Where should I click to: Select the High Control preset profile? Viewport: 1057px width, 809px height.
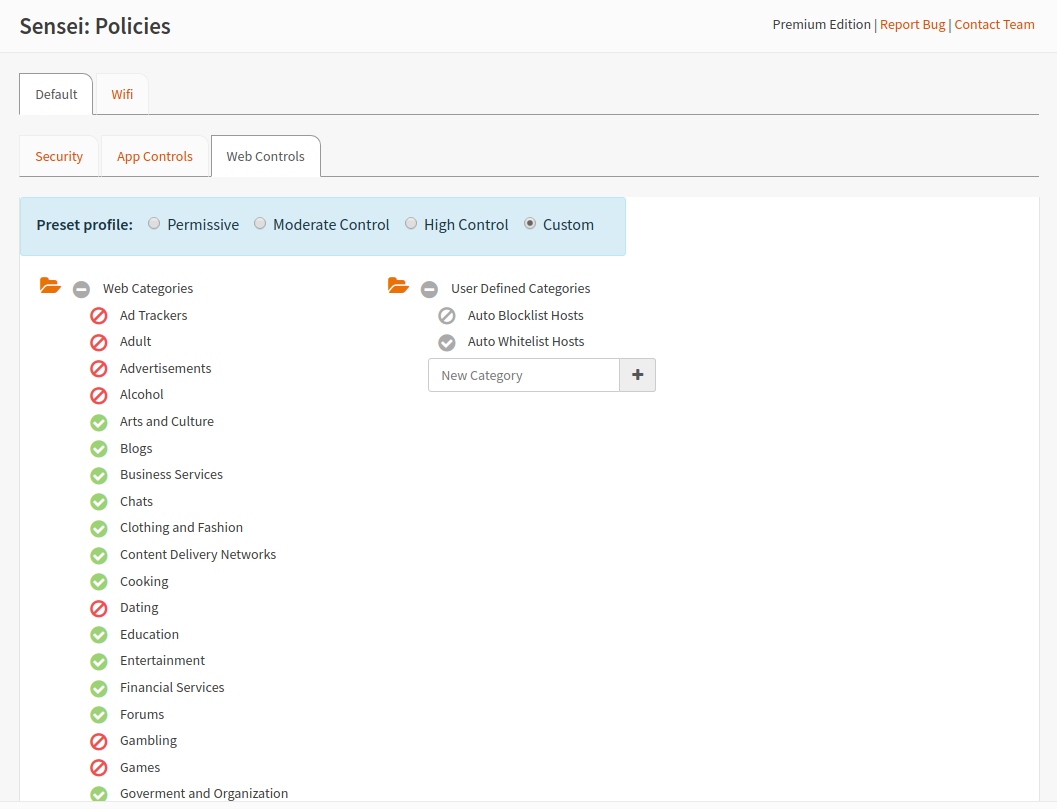coord(411,223)
